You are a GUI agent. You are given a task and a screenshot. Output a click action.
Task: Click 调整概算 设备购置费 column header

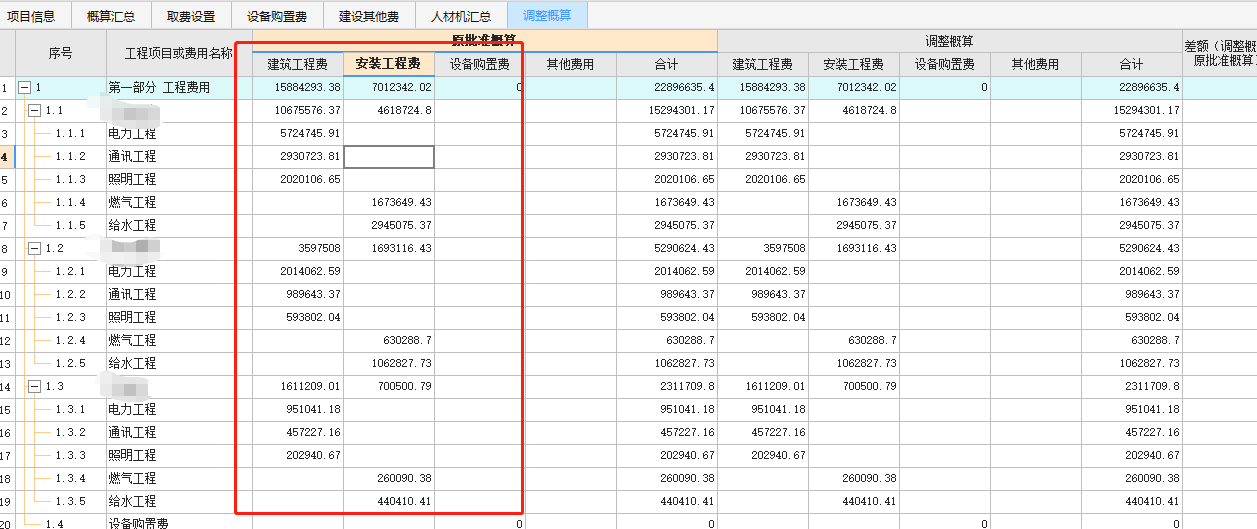pos(945,64)
